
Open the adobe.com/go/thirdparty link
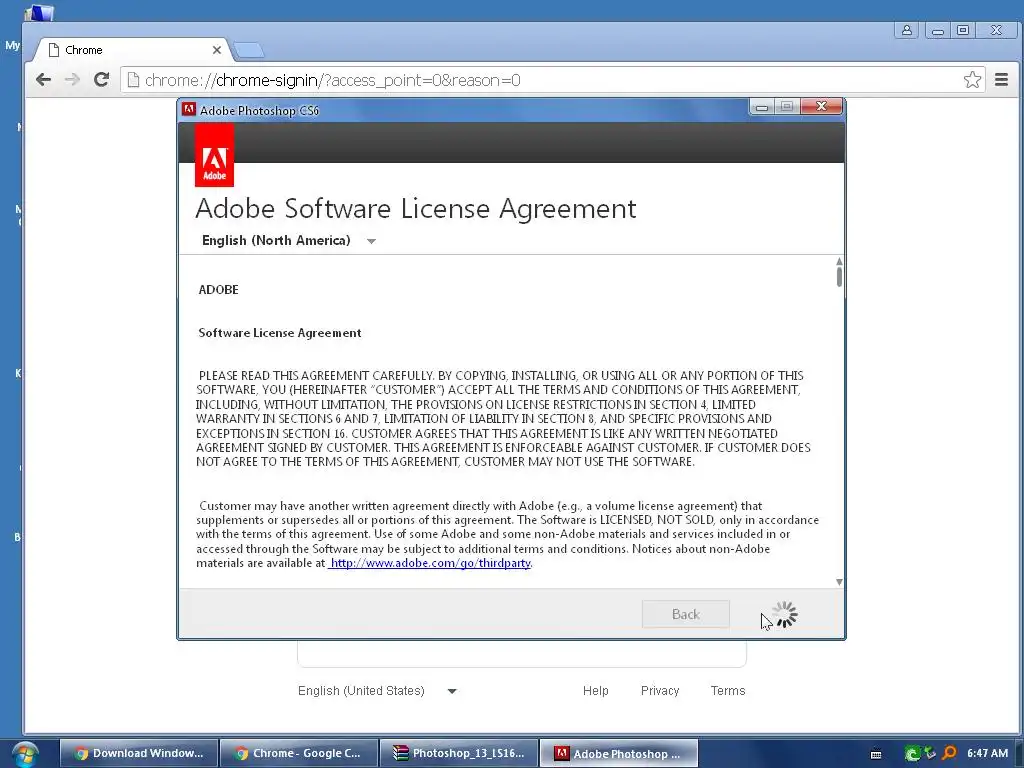point(429,563)
